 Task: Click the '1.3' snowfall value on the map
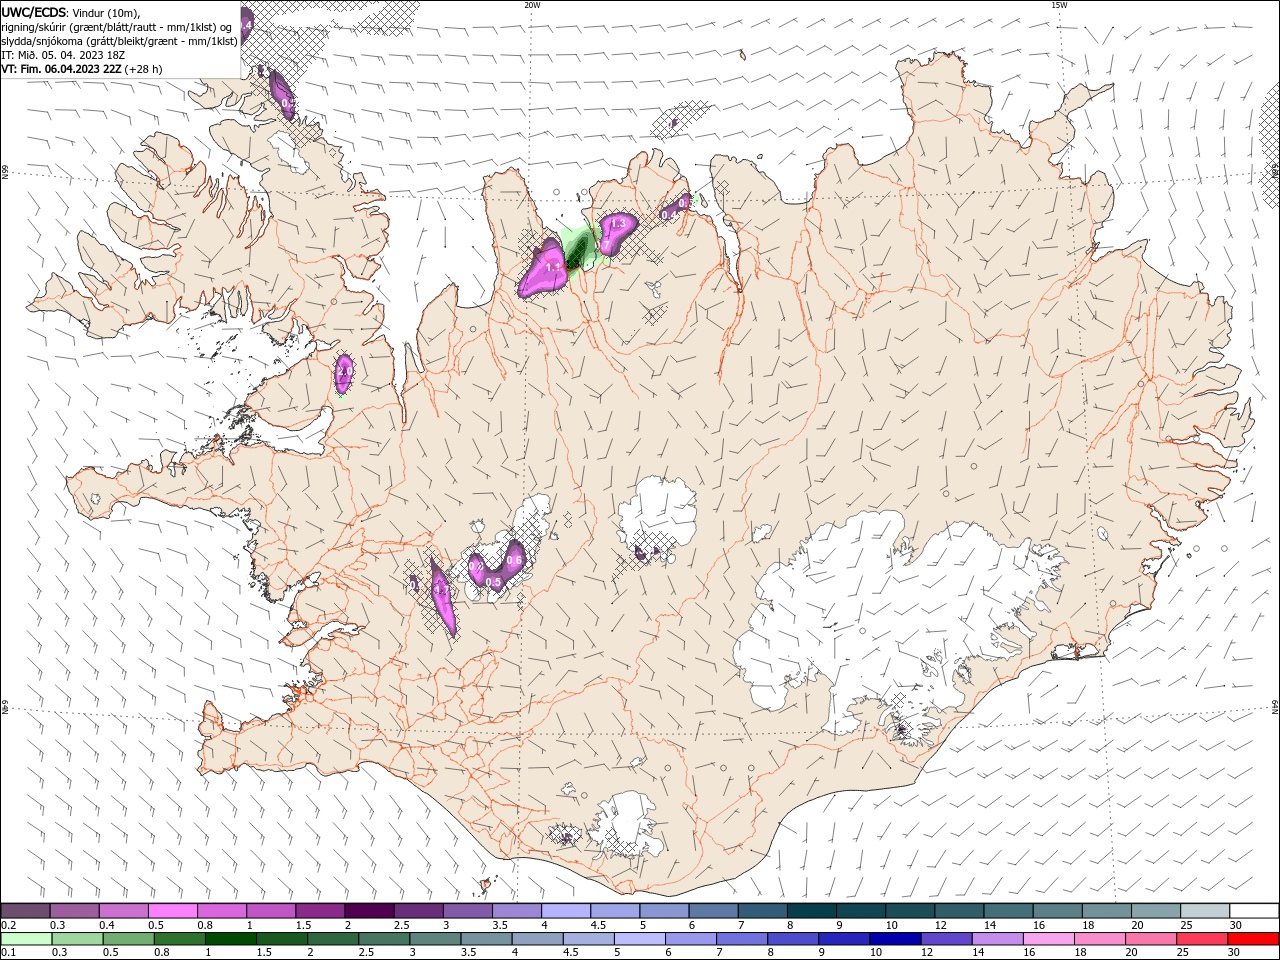[617, 224]
